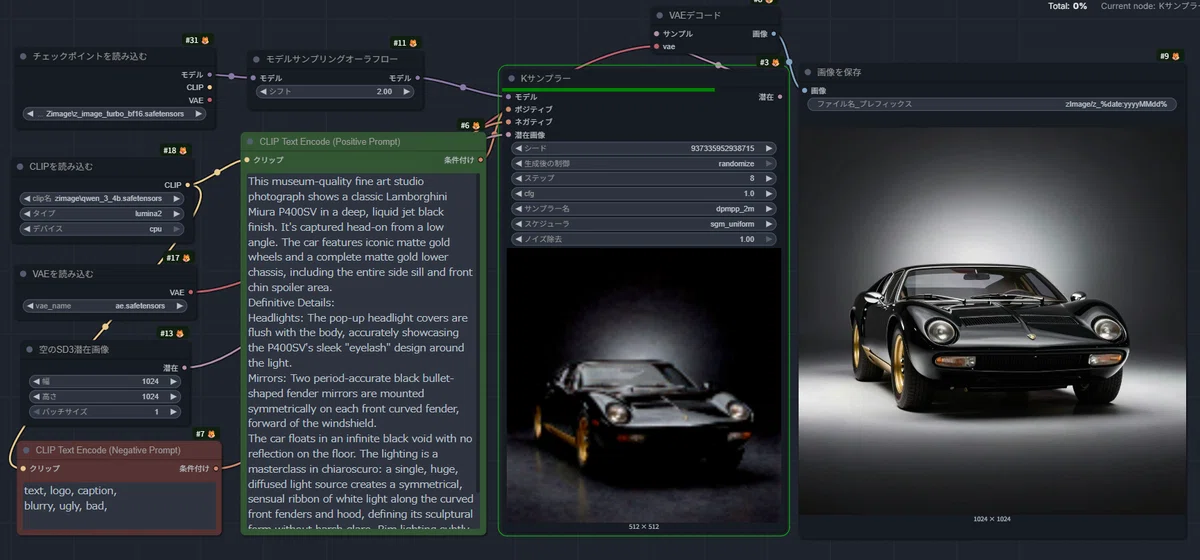The width and height of the screenshot is (1200, 560).
Task: Click the 条件付け output socket on Negative Prompt
Action: (x=217, y=468)
